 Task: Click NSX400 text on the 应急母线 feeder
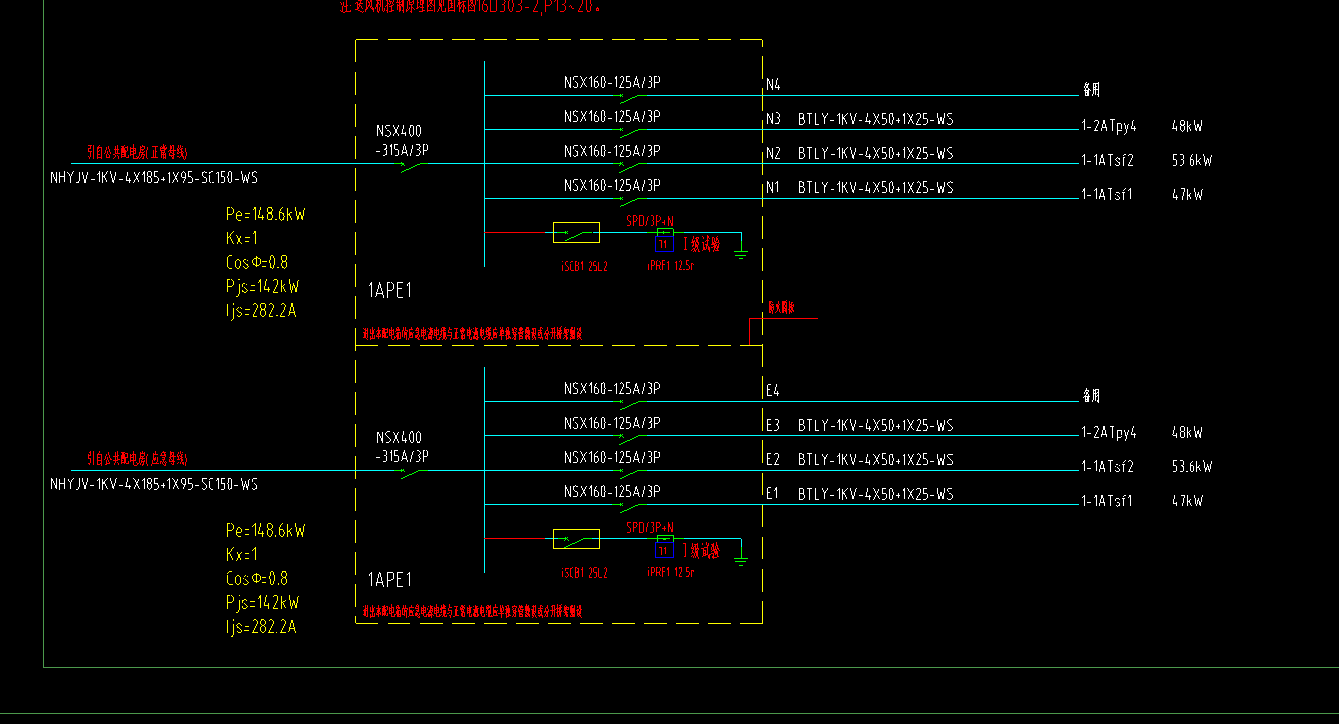click(399, 438)
